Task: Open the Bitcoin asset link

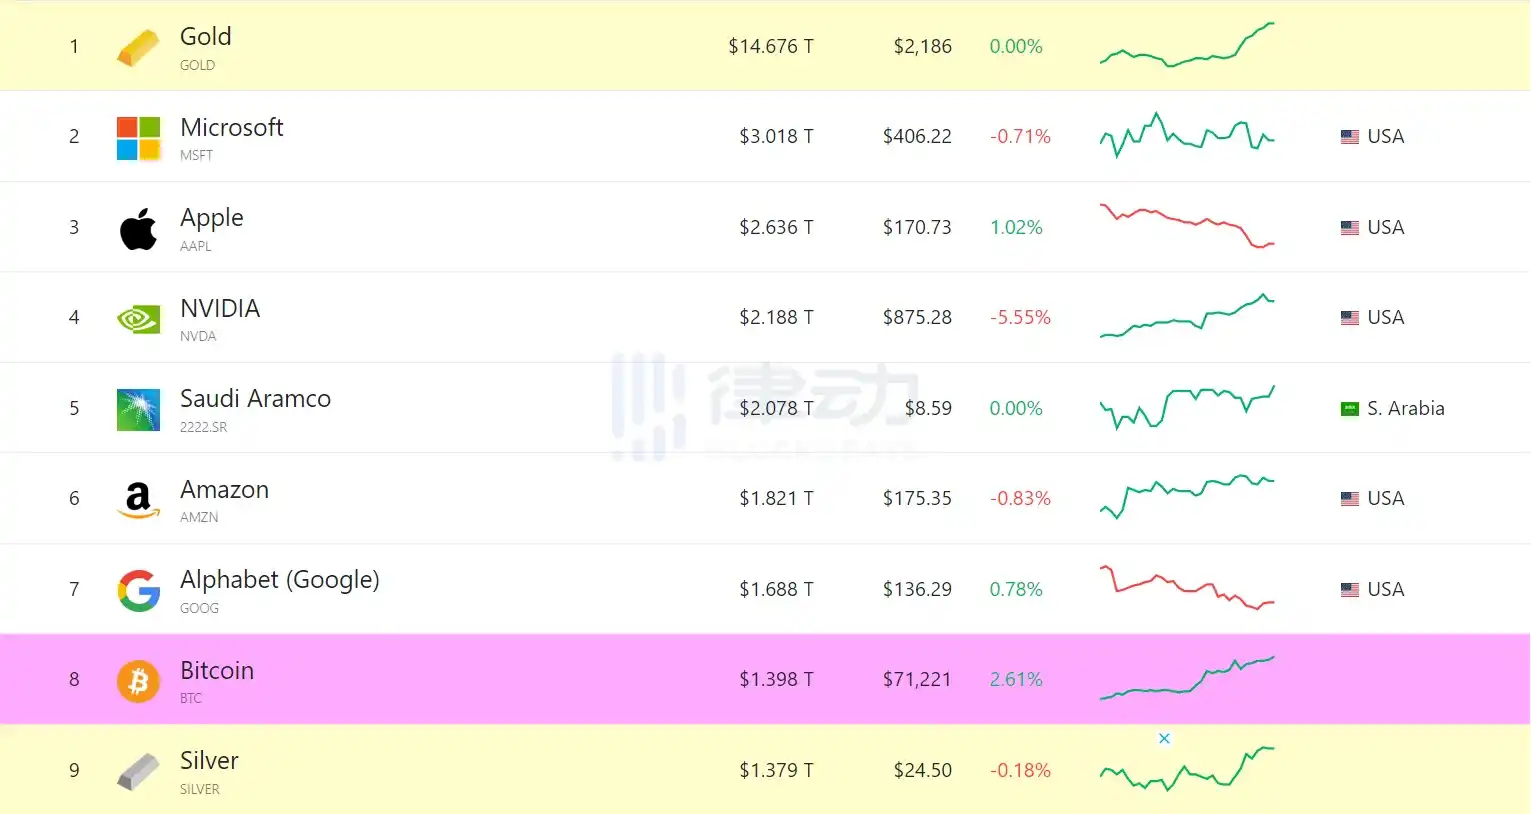Action: tap(217, 671)
